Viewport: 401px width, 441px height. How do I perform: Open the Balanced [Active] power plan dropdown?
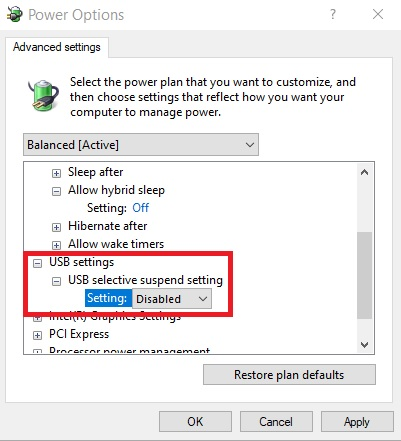tap(141, 145)
